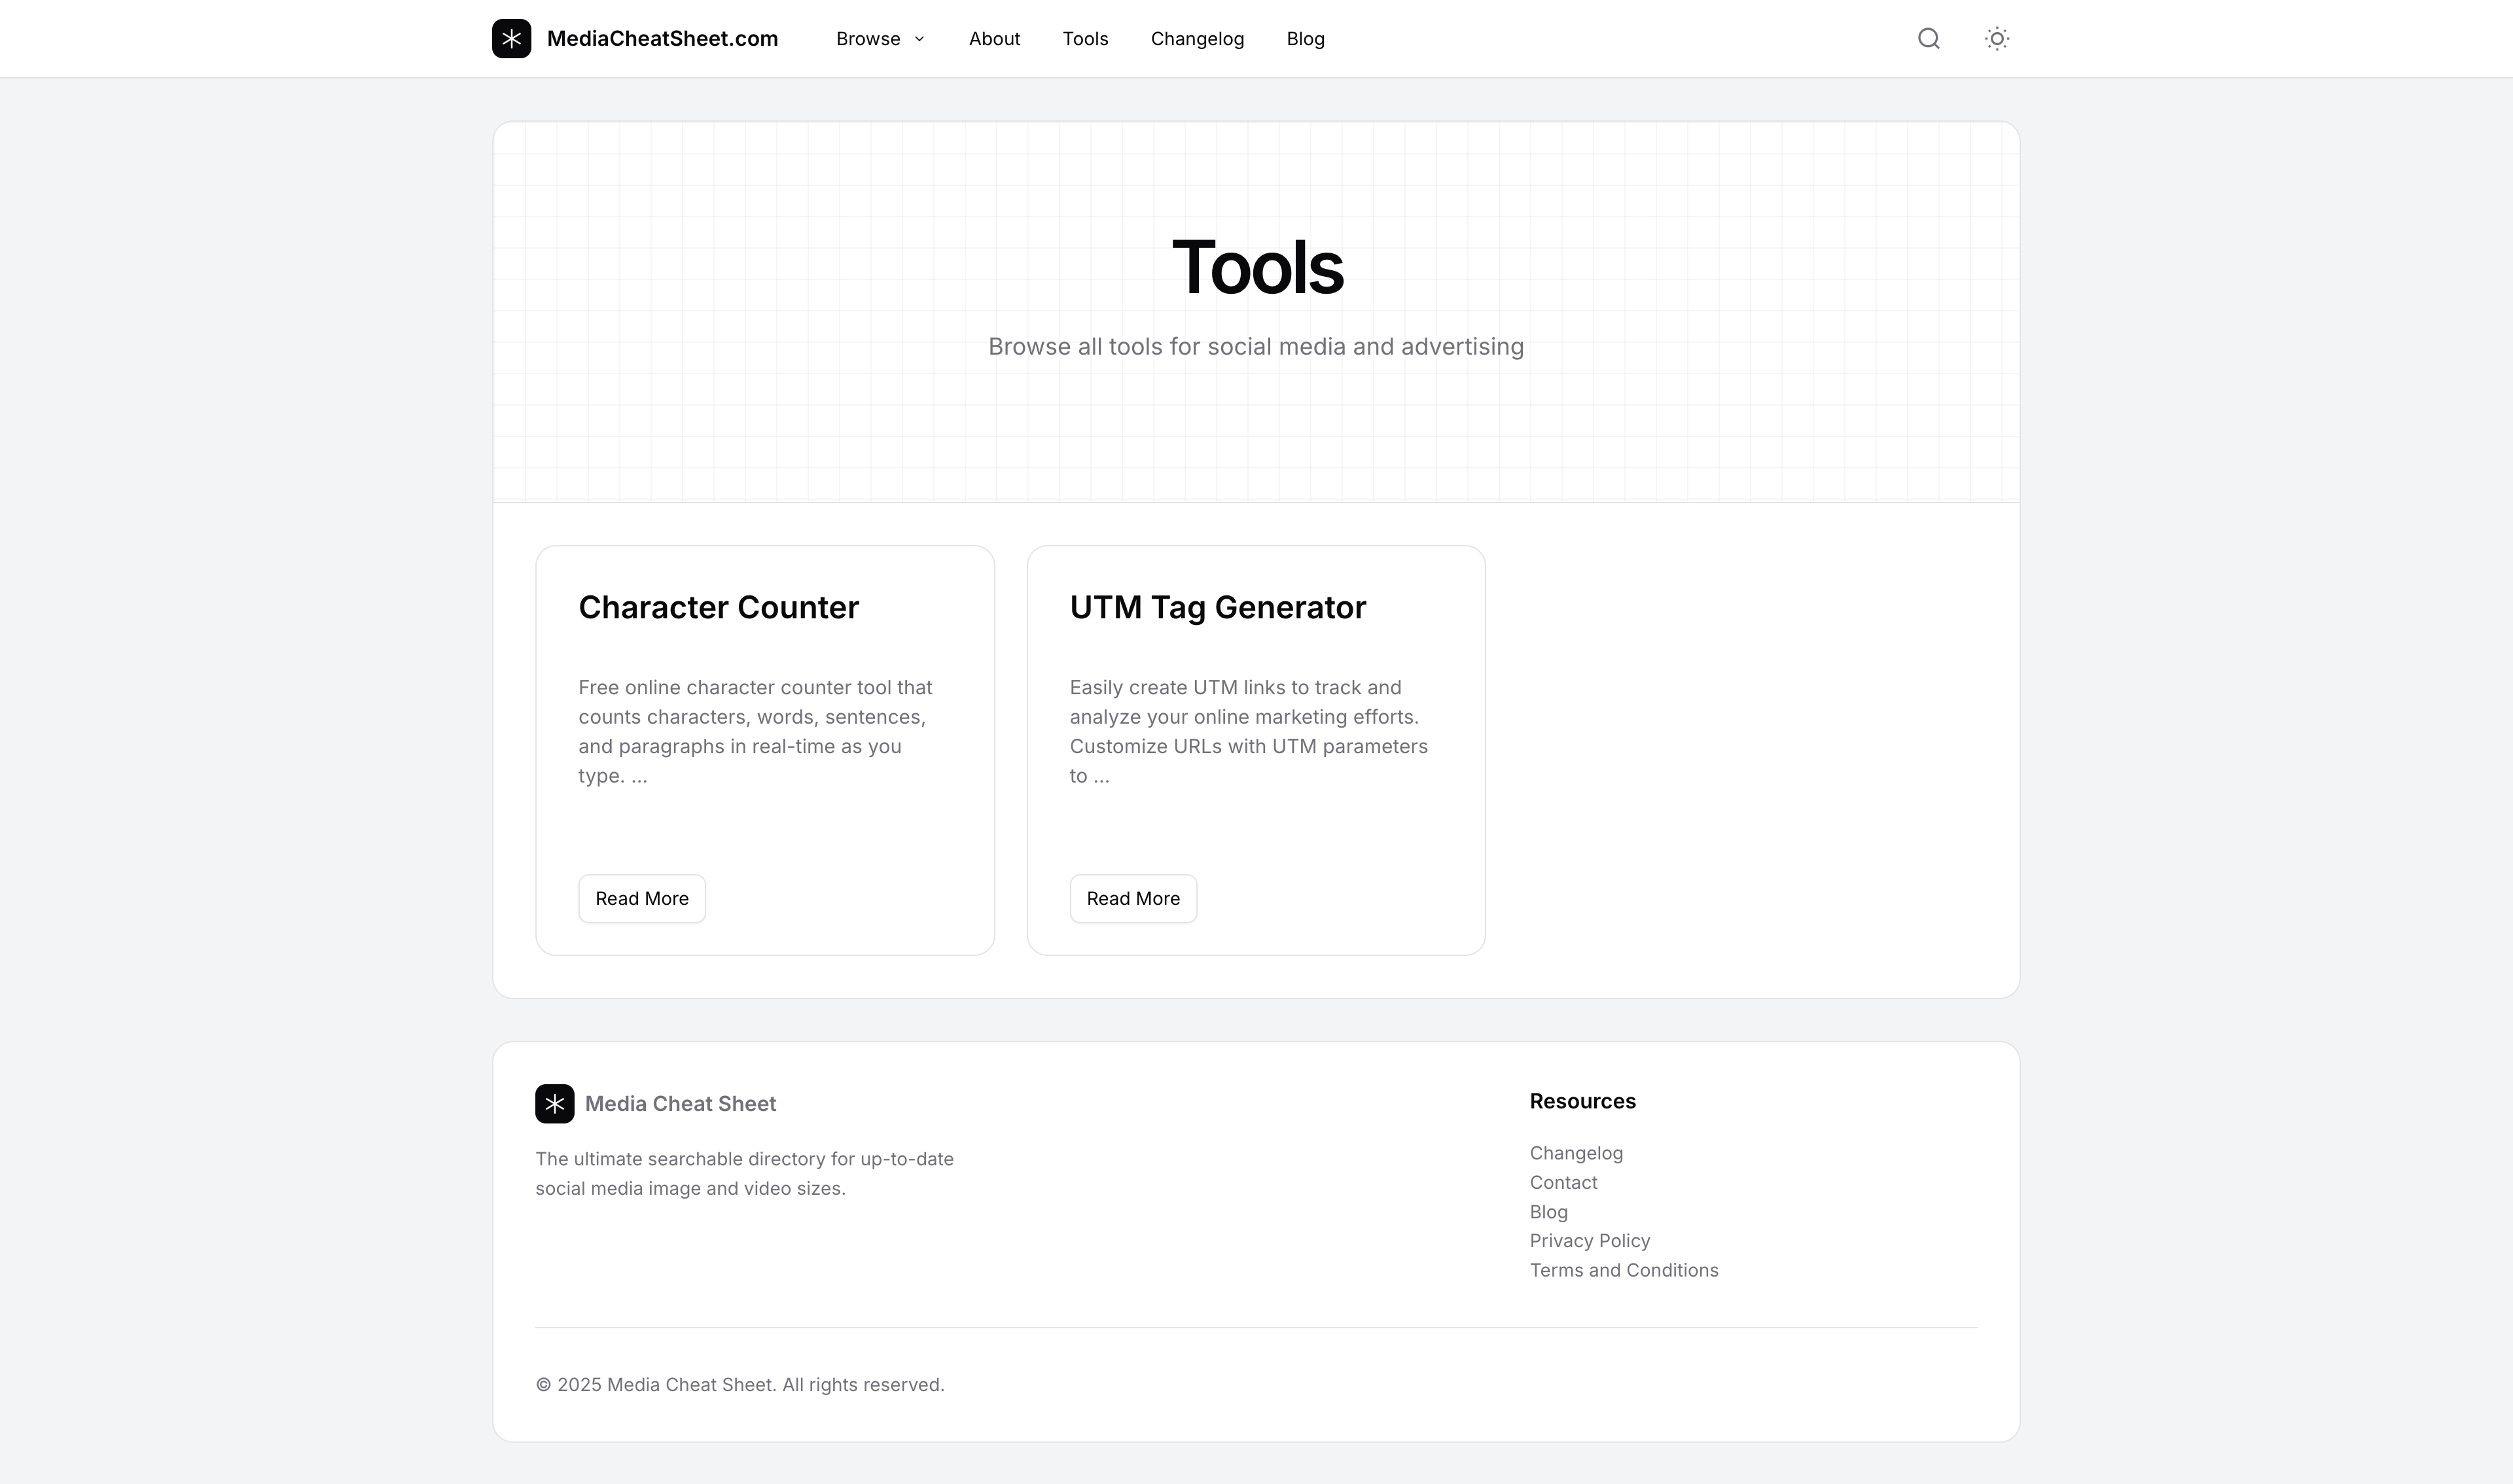Click the MediaCheatSheet.com site title
Viewport: 2513px width, 1484px height.
pos(662,39)
